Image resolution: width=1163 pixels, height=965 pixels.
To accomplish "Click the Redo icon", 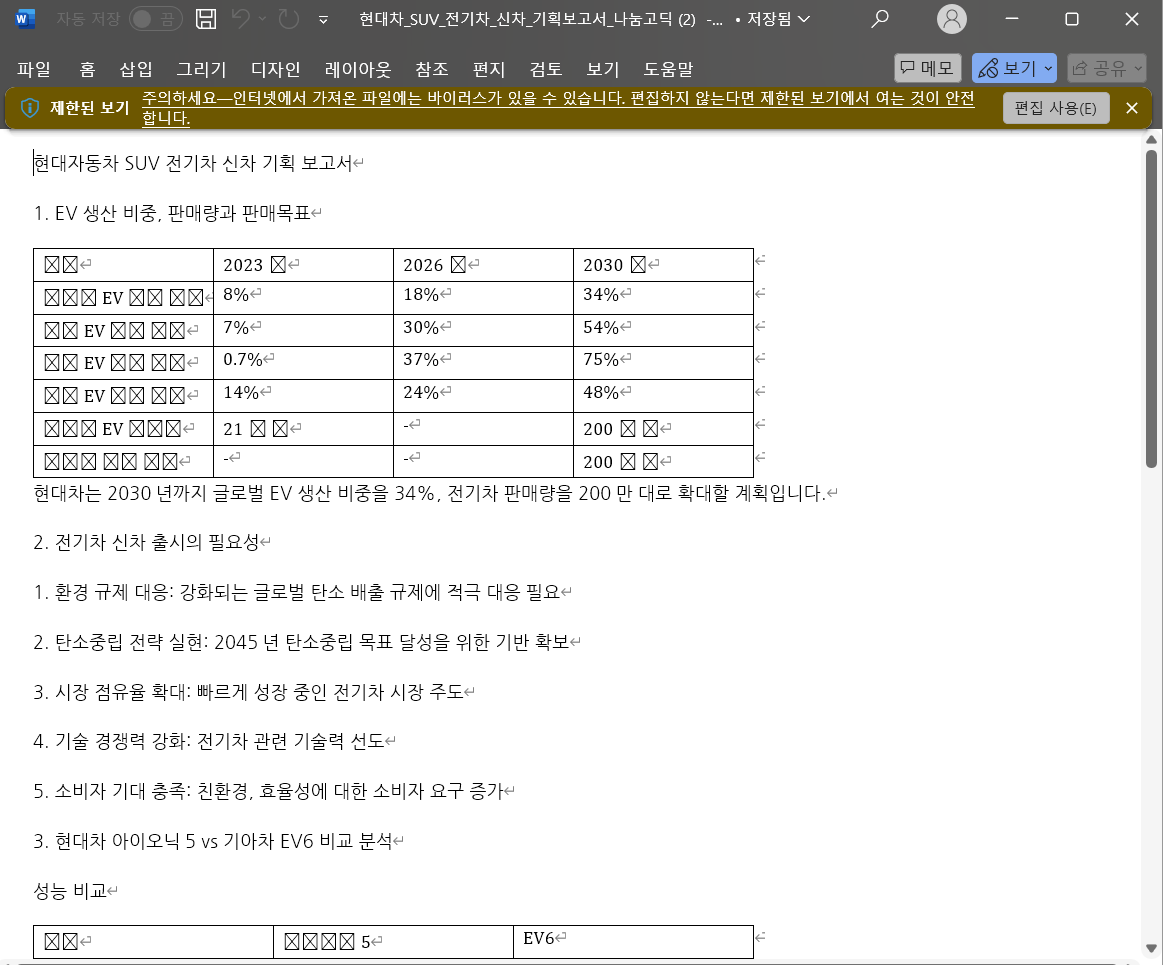I will (289, 19).
